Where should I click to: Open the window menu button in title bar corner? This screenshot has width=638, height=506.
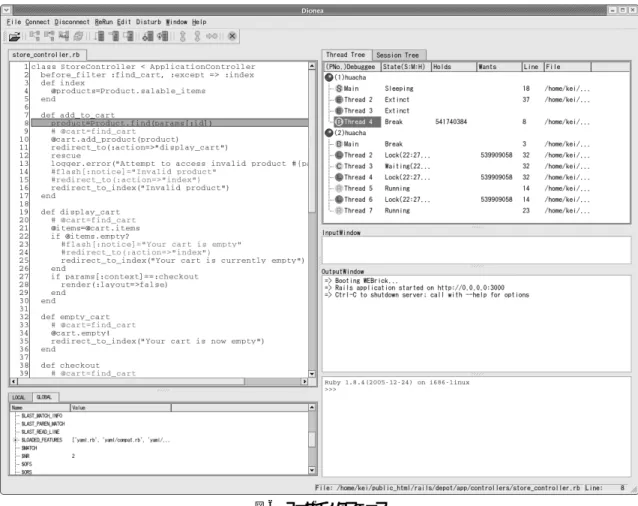pyautogui.click(x=7, y=10)
